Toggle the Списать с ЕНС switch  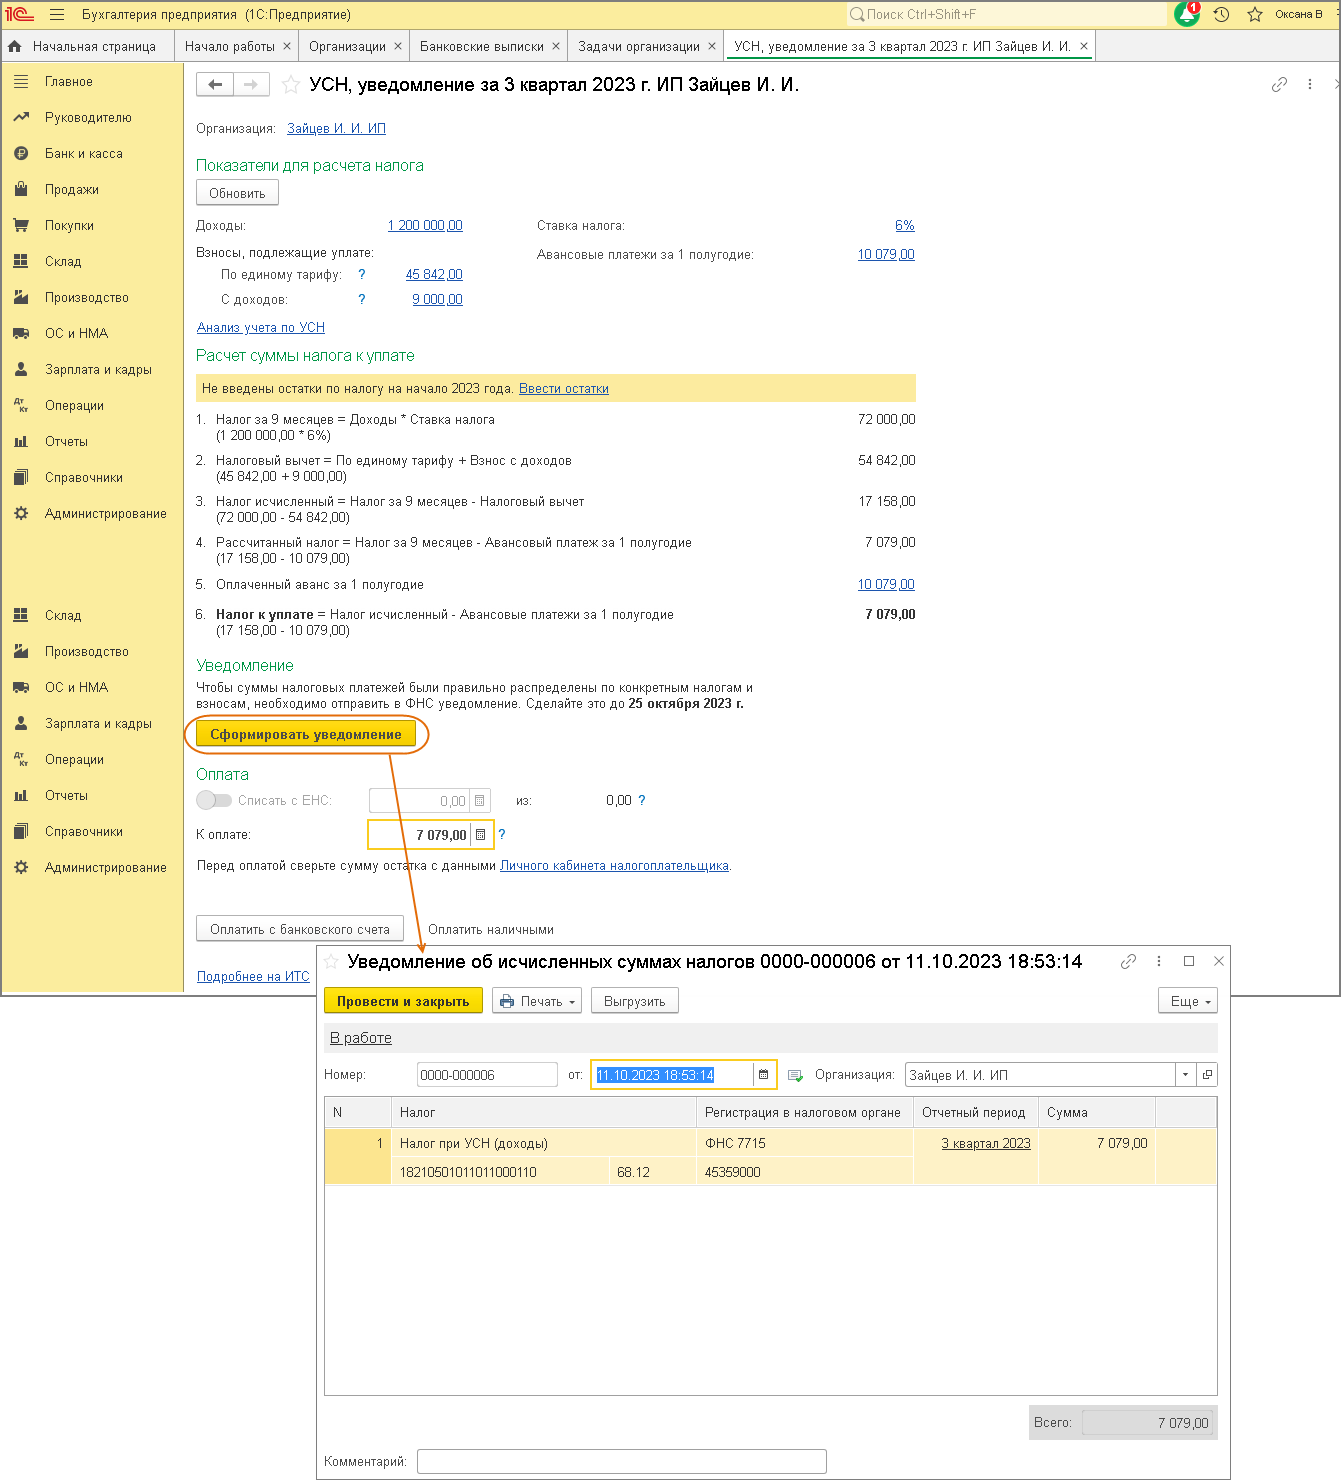[214, 800]
